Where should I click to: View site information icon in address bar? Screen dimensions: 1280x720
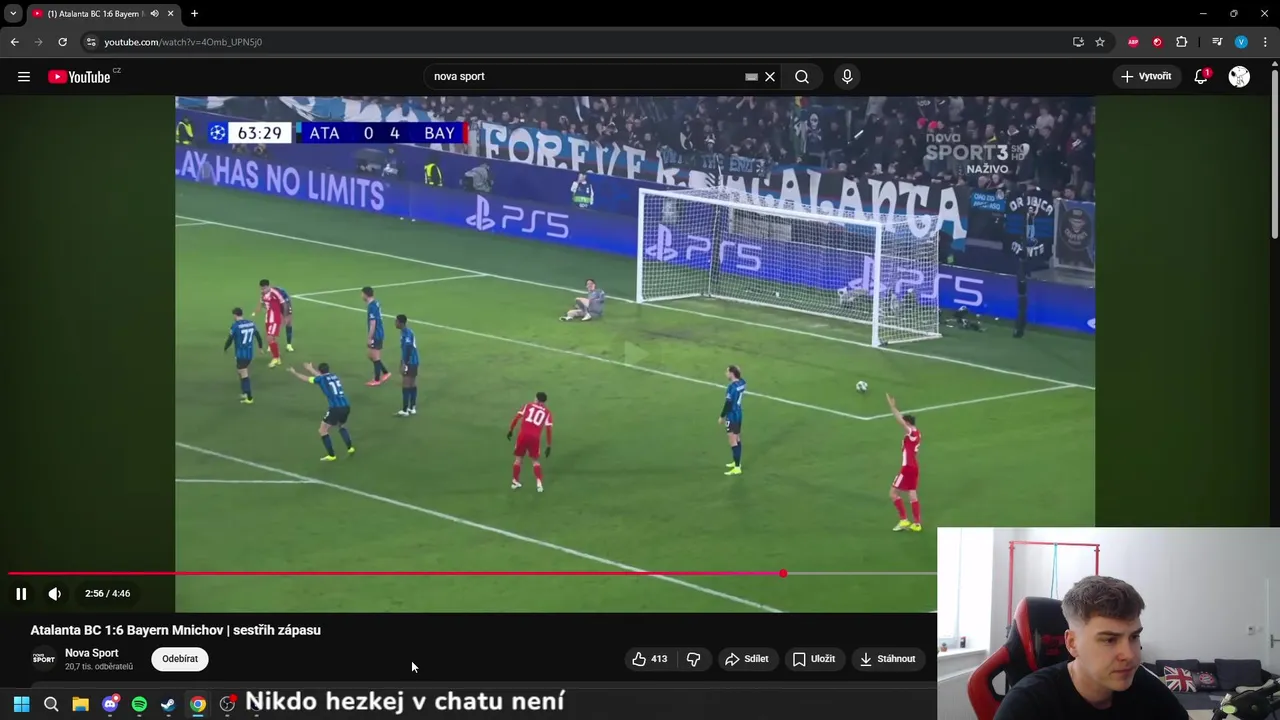tap(90, 42)
